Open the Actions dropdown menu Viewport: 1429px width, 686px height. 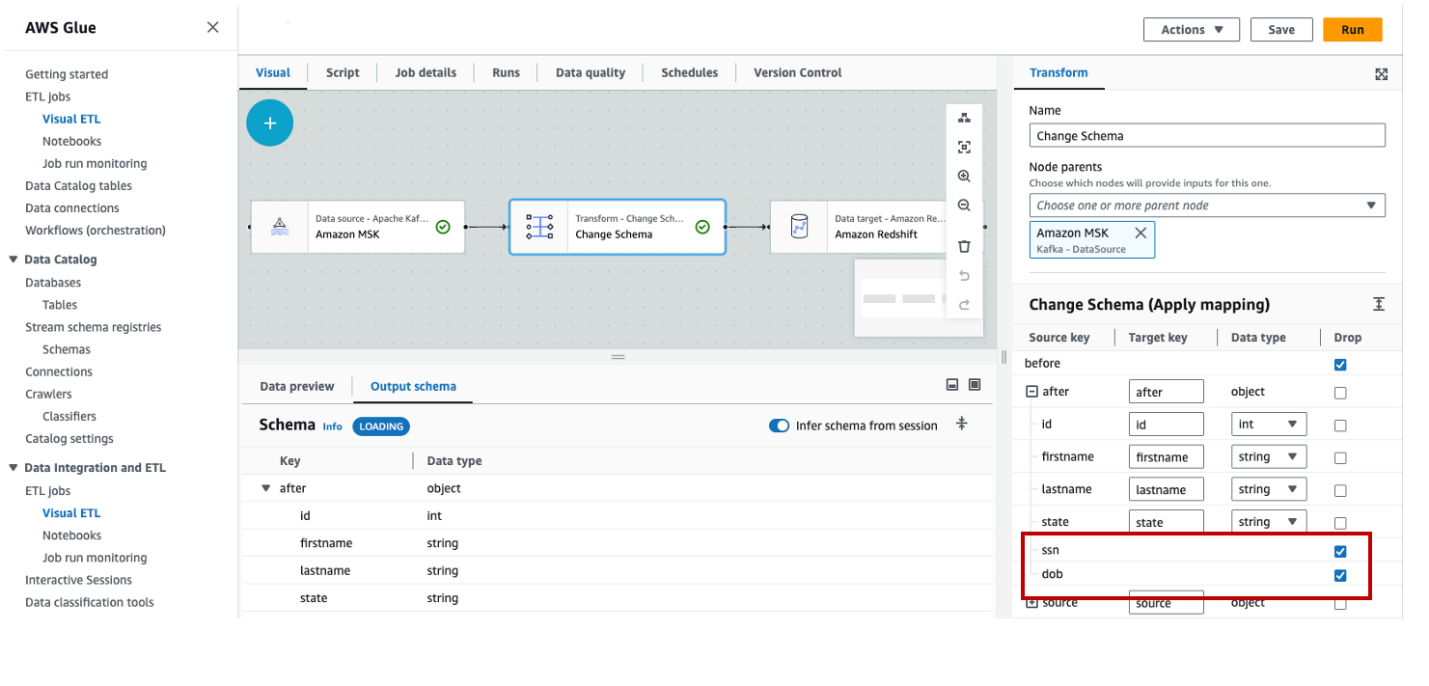pyautogui.click(x=1191, y=30)
